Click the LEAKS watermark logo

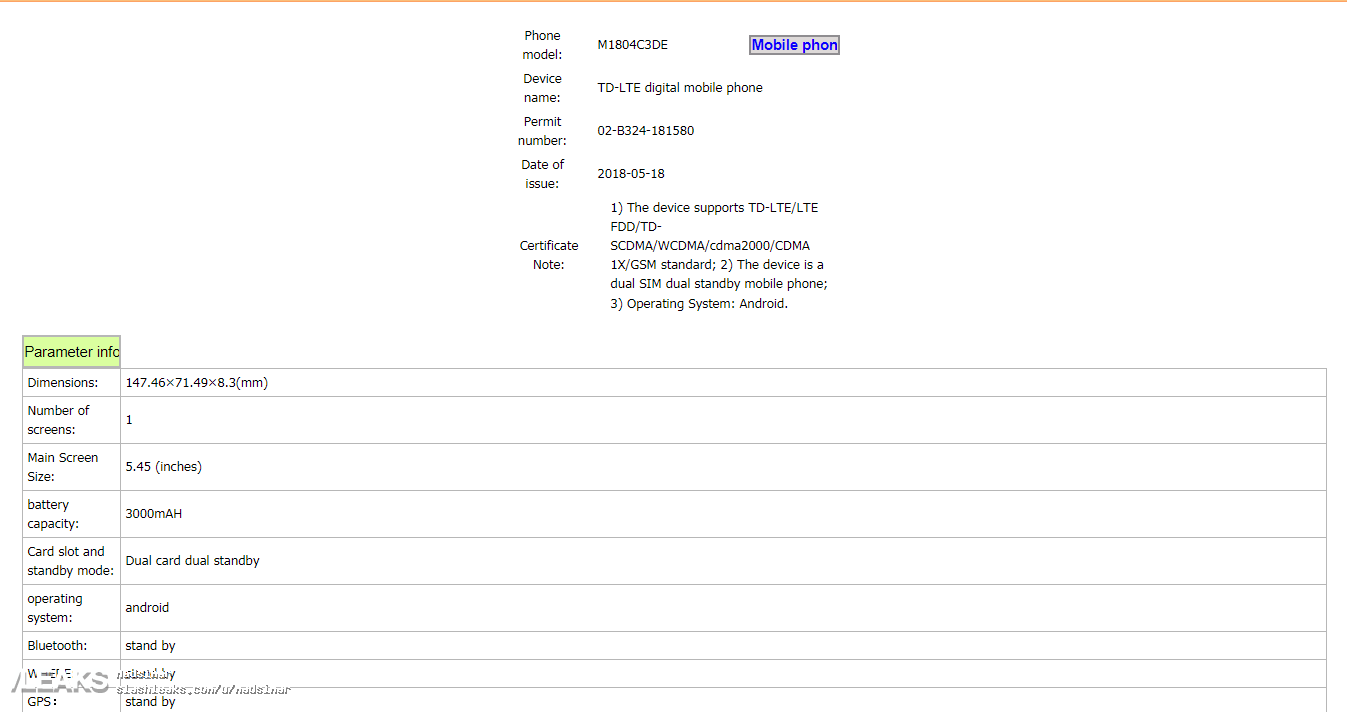(60, 683)
